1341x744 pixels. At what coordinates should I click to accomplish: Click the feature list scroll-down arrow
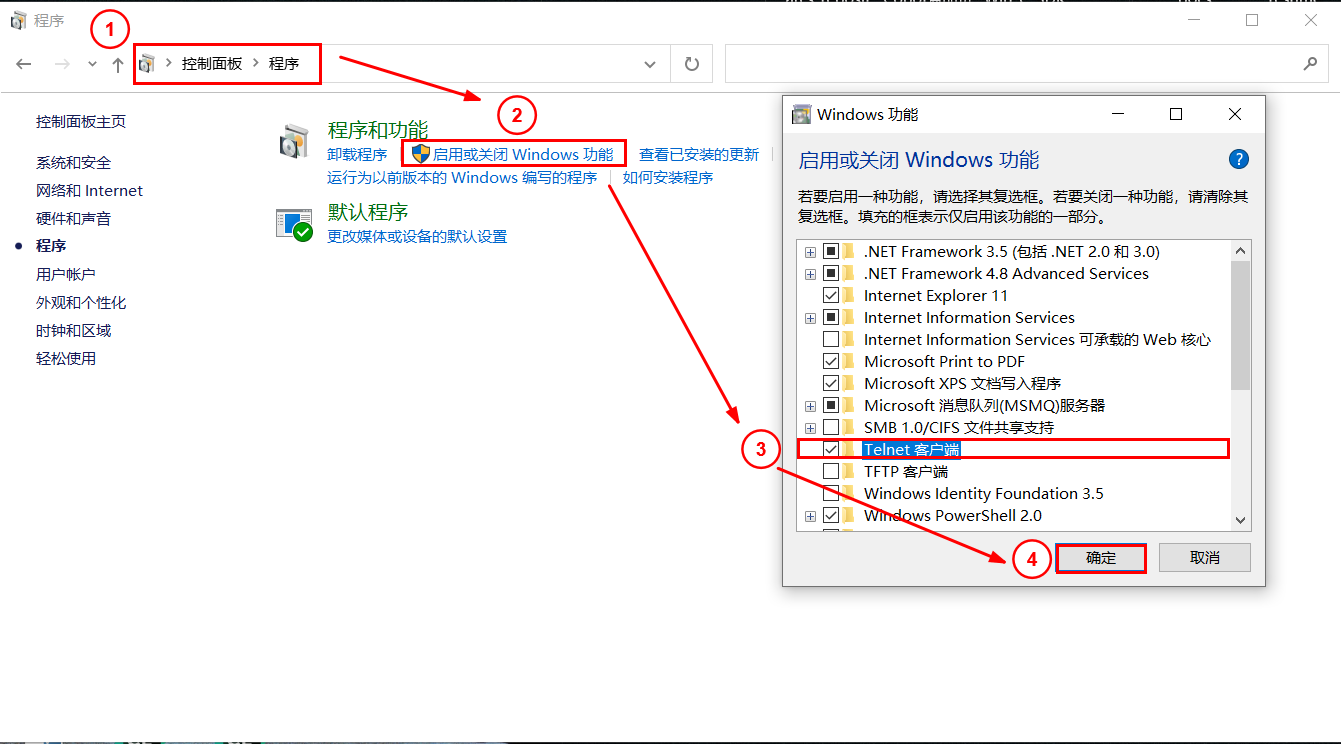(1240, 520)
